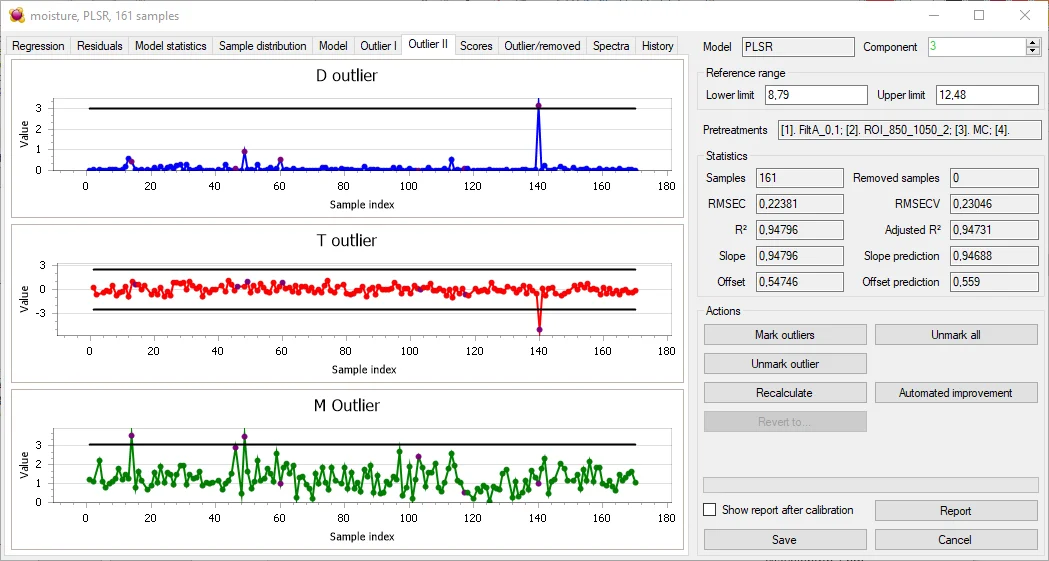1049x561 pixels.
Task: Select the D outlier peak at sample 140
Action: pos(539,105)
